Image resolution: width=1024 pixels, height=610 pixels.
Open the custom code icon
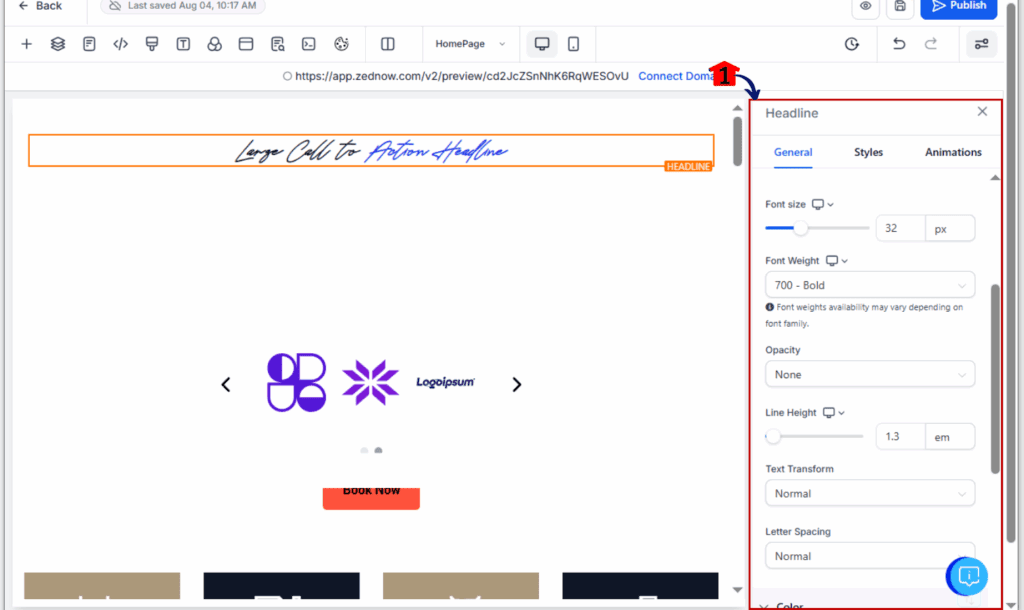pyautogui.click(x=120, y=44)
